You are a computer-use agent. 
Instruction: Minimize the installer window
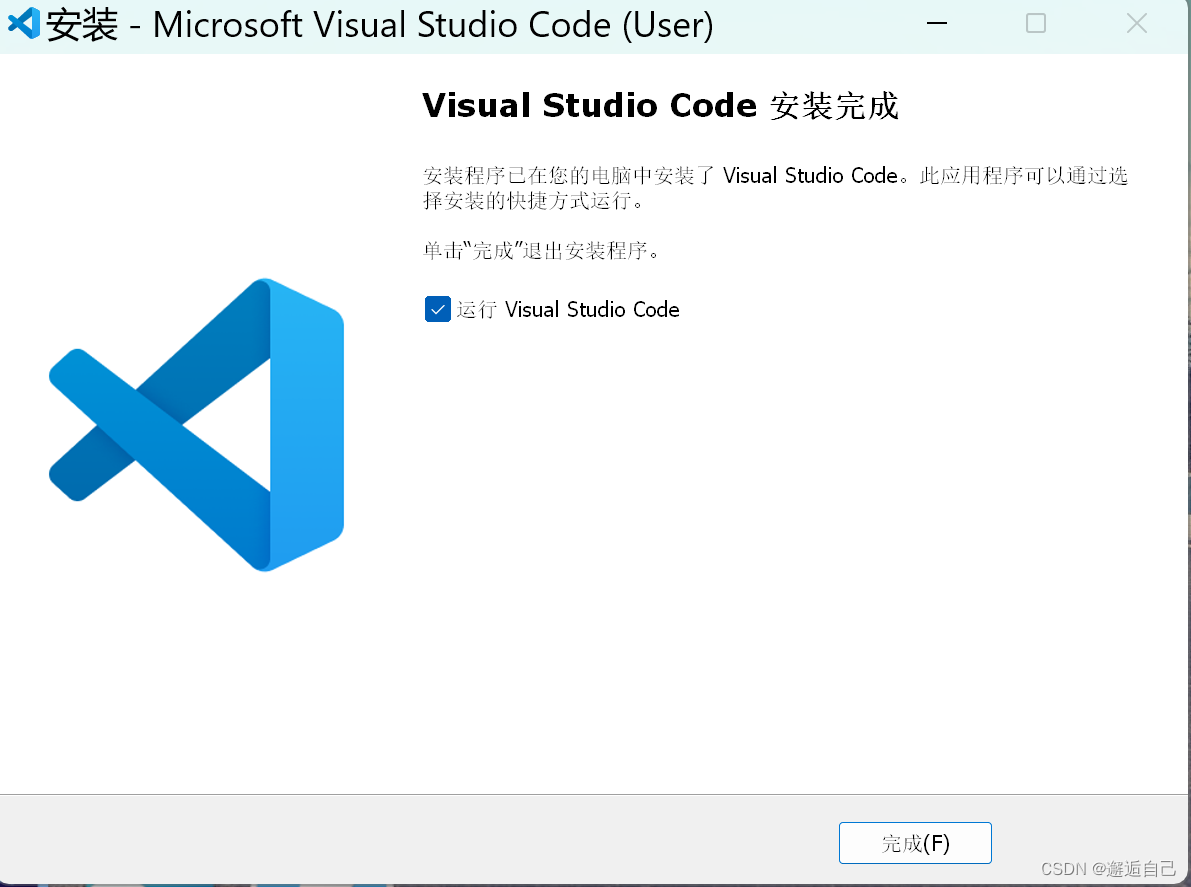pyautogui.click(x=937, y=24)
